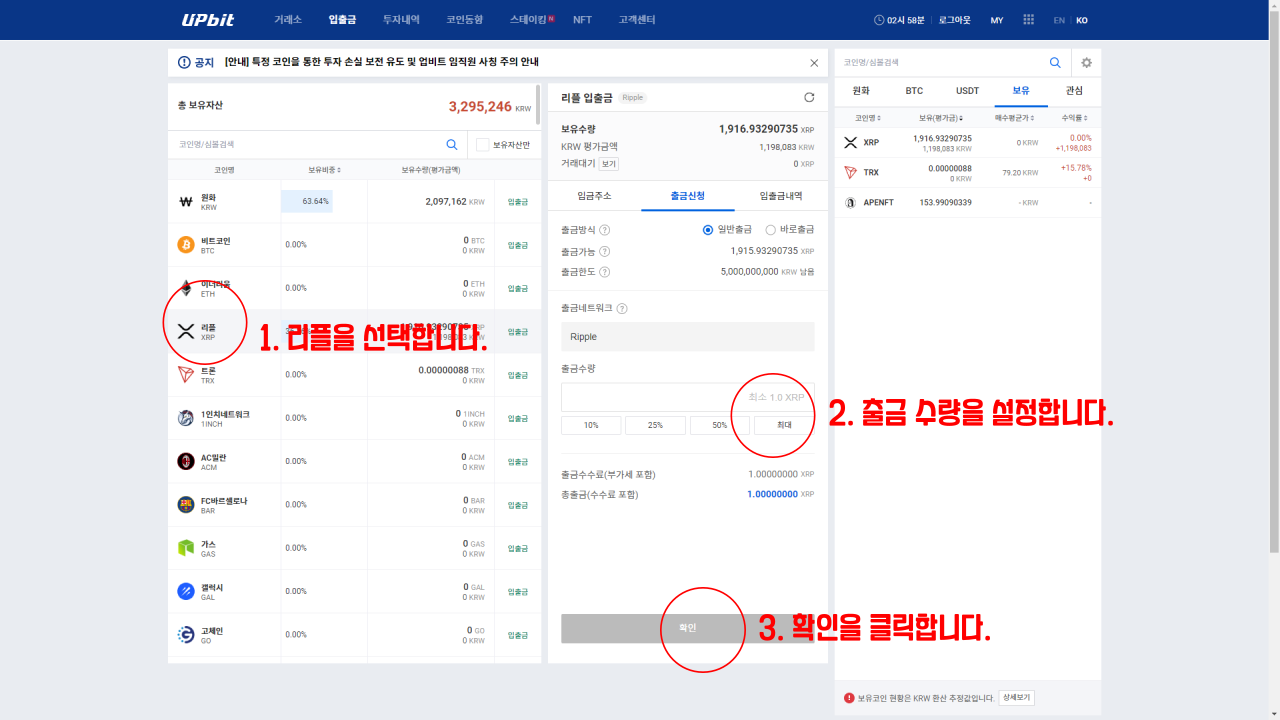The image size is (1280, 720).
Task: Click 로그아웃 in header
Action: pyautogui.click(x=954, y=20)
